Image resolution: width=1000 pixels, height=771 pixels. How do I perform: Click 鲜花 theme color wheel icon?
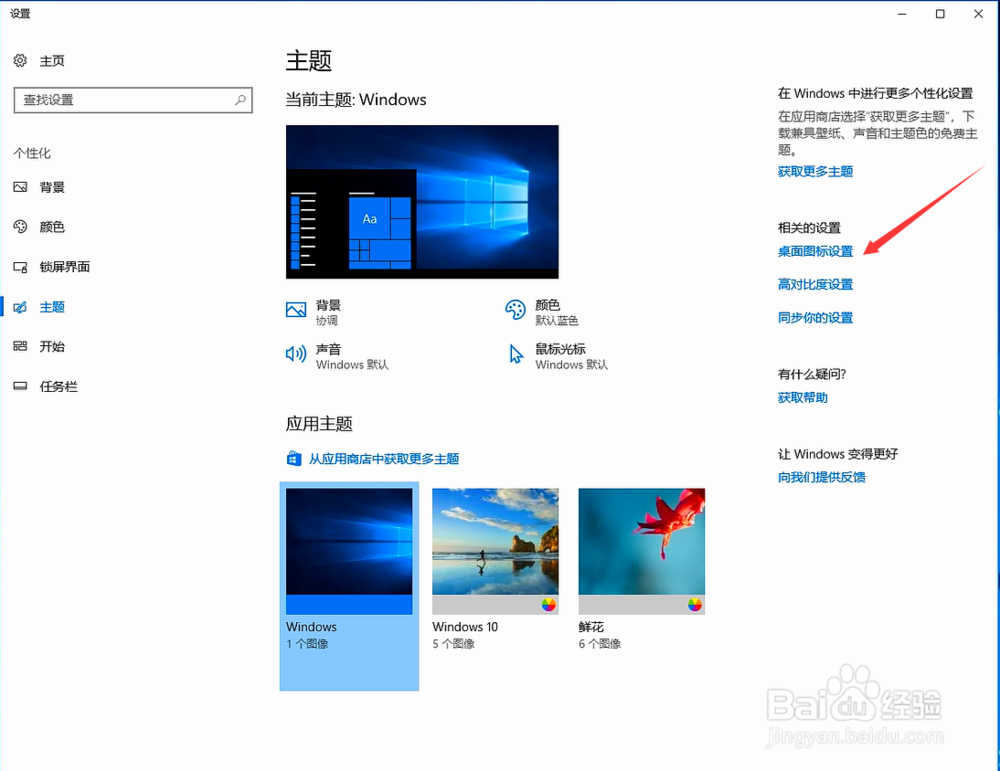695,605
